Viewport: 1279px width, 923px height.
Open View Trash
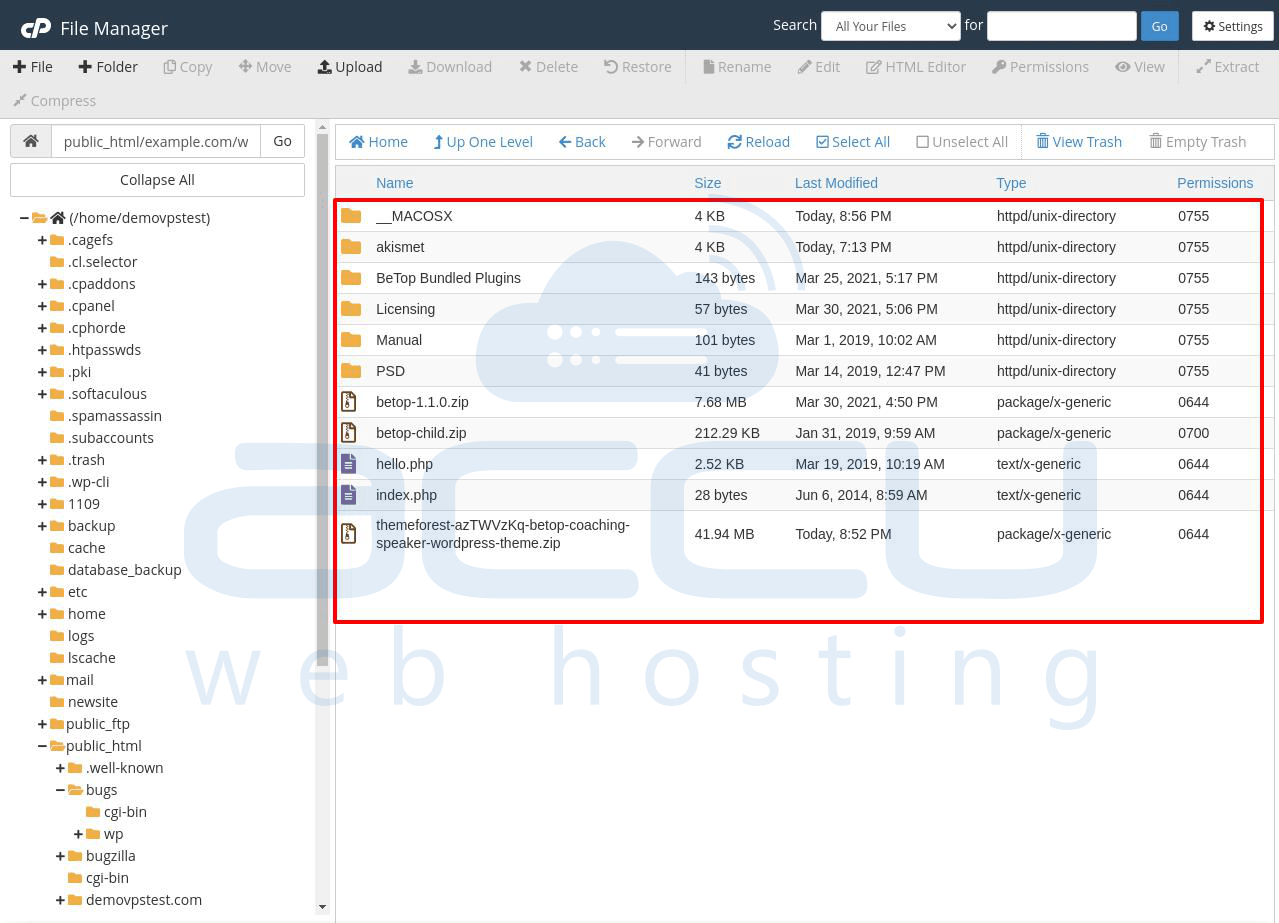tap(1079, 142)
